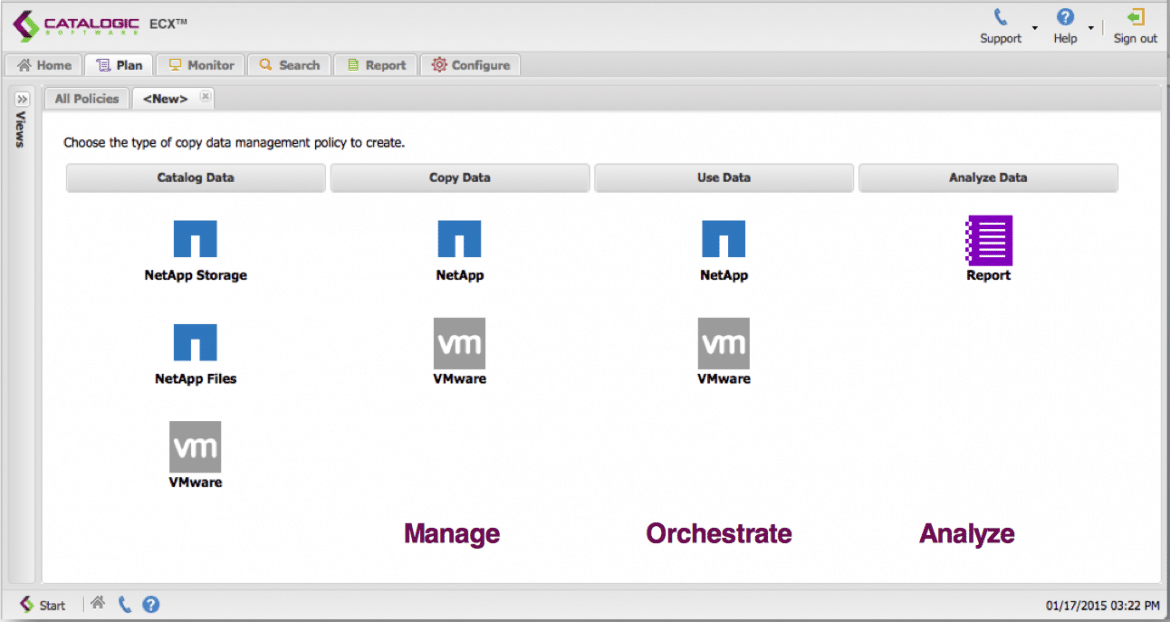The width and height of the screenshot is (1170, 622).
Task: Click the Copy Data header button
Action: 460,178
